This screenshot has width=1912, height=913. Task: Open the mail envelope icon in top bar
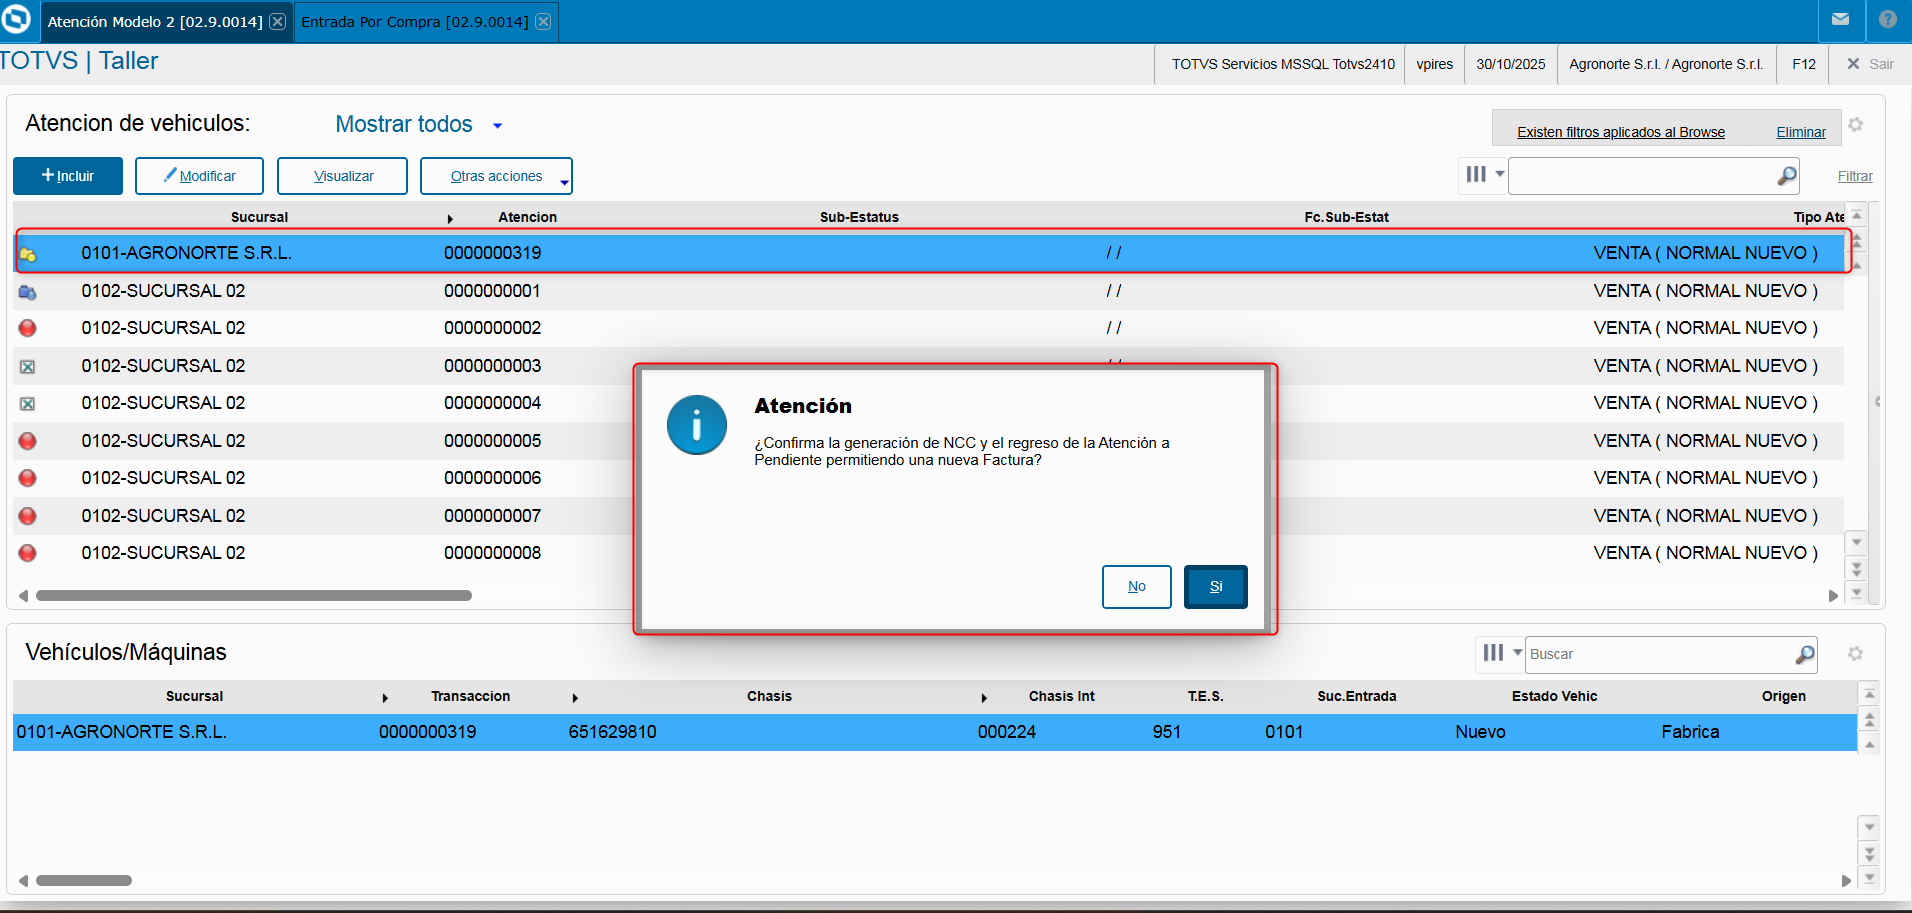click(x=1840, y=19)
